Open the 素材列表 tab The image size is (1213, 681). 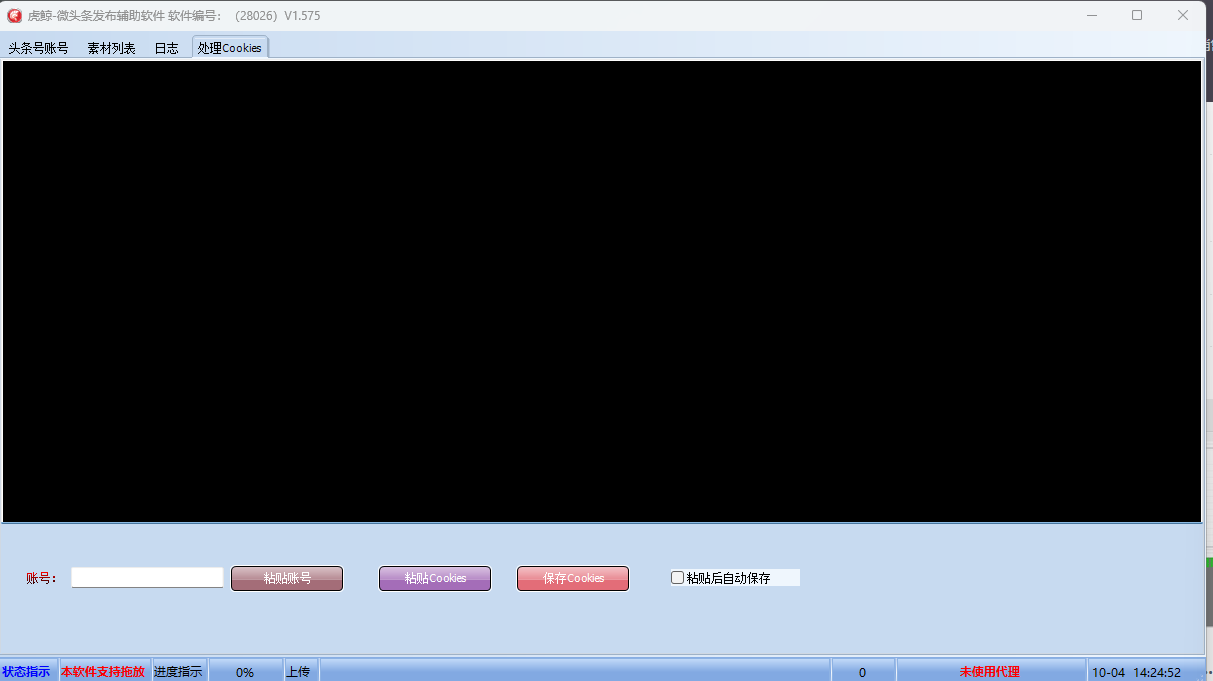pos(111,48)
